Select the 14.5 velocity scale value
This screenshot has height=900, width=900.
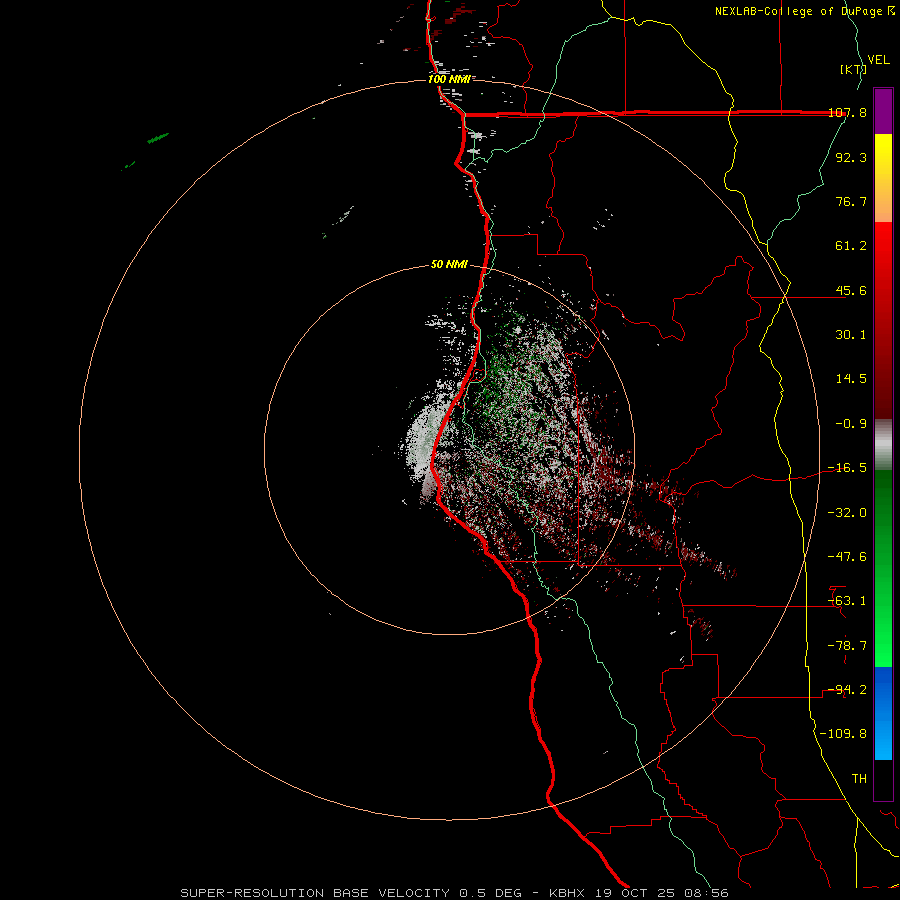[851, 379]
